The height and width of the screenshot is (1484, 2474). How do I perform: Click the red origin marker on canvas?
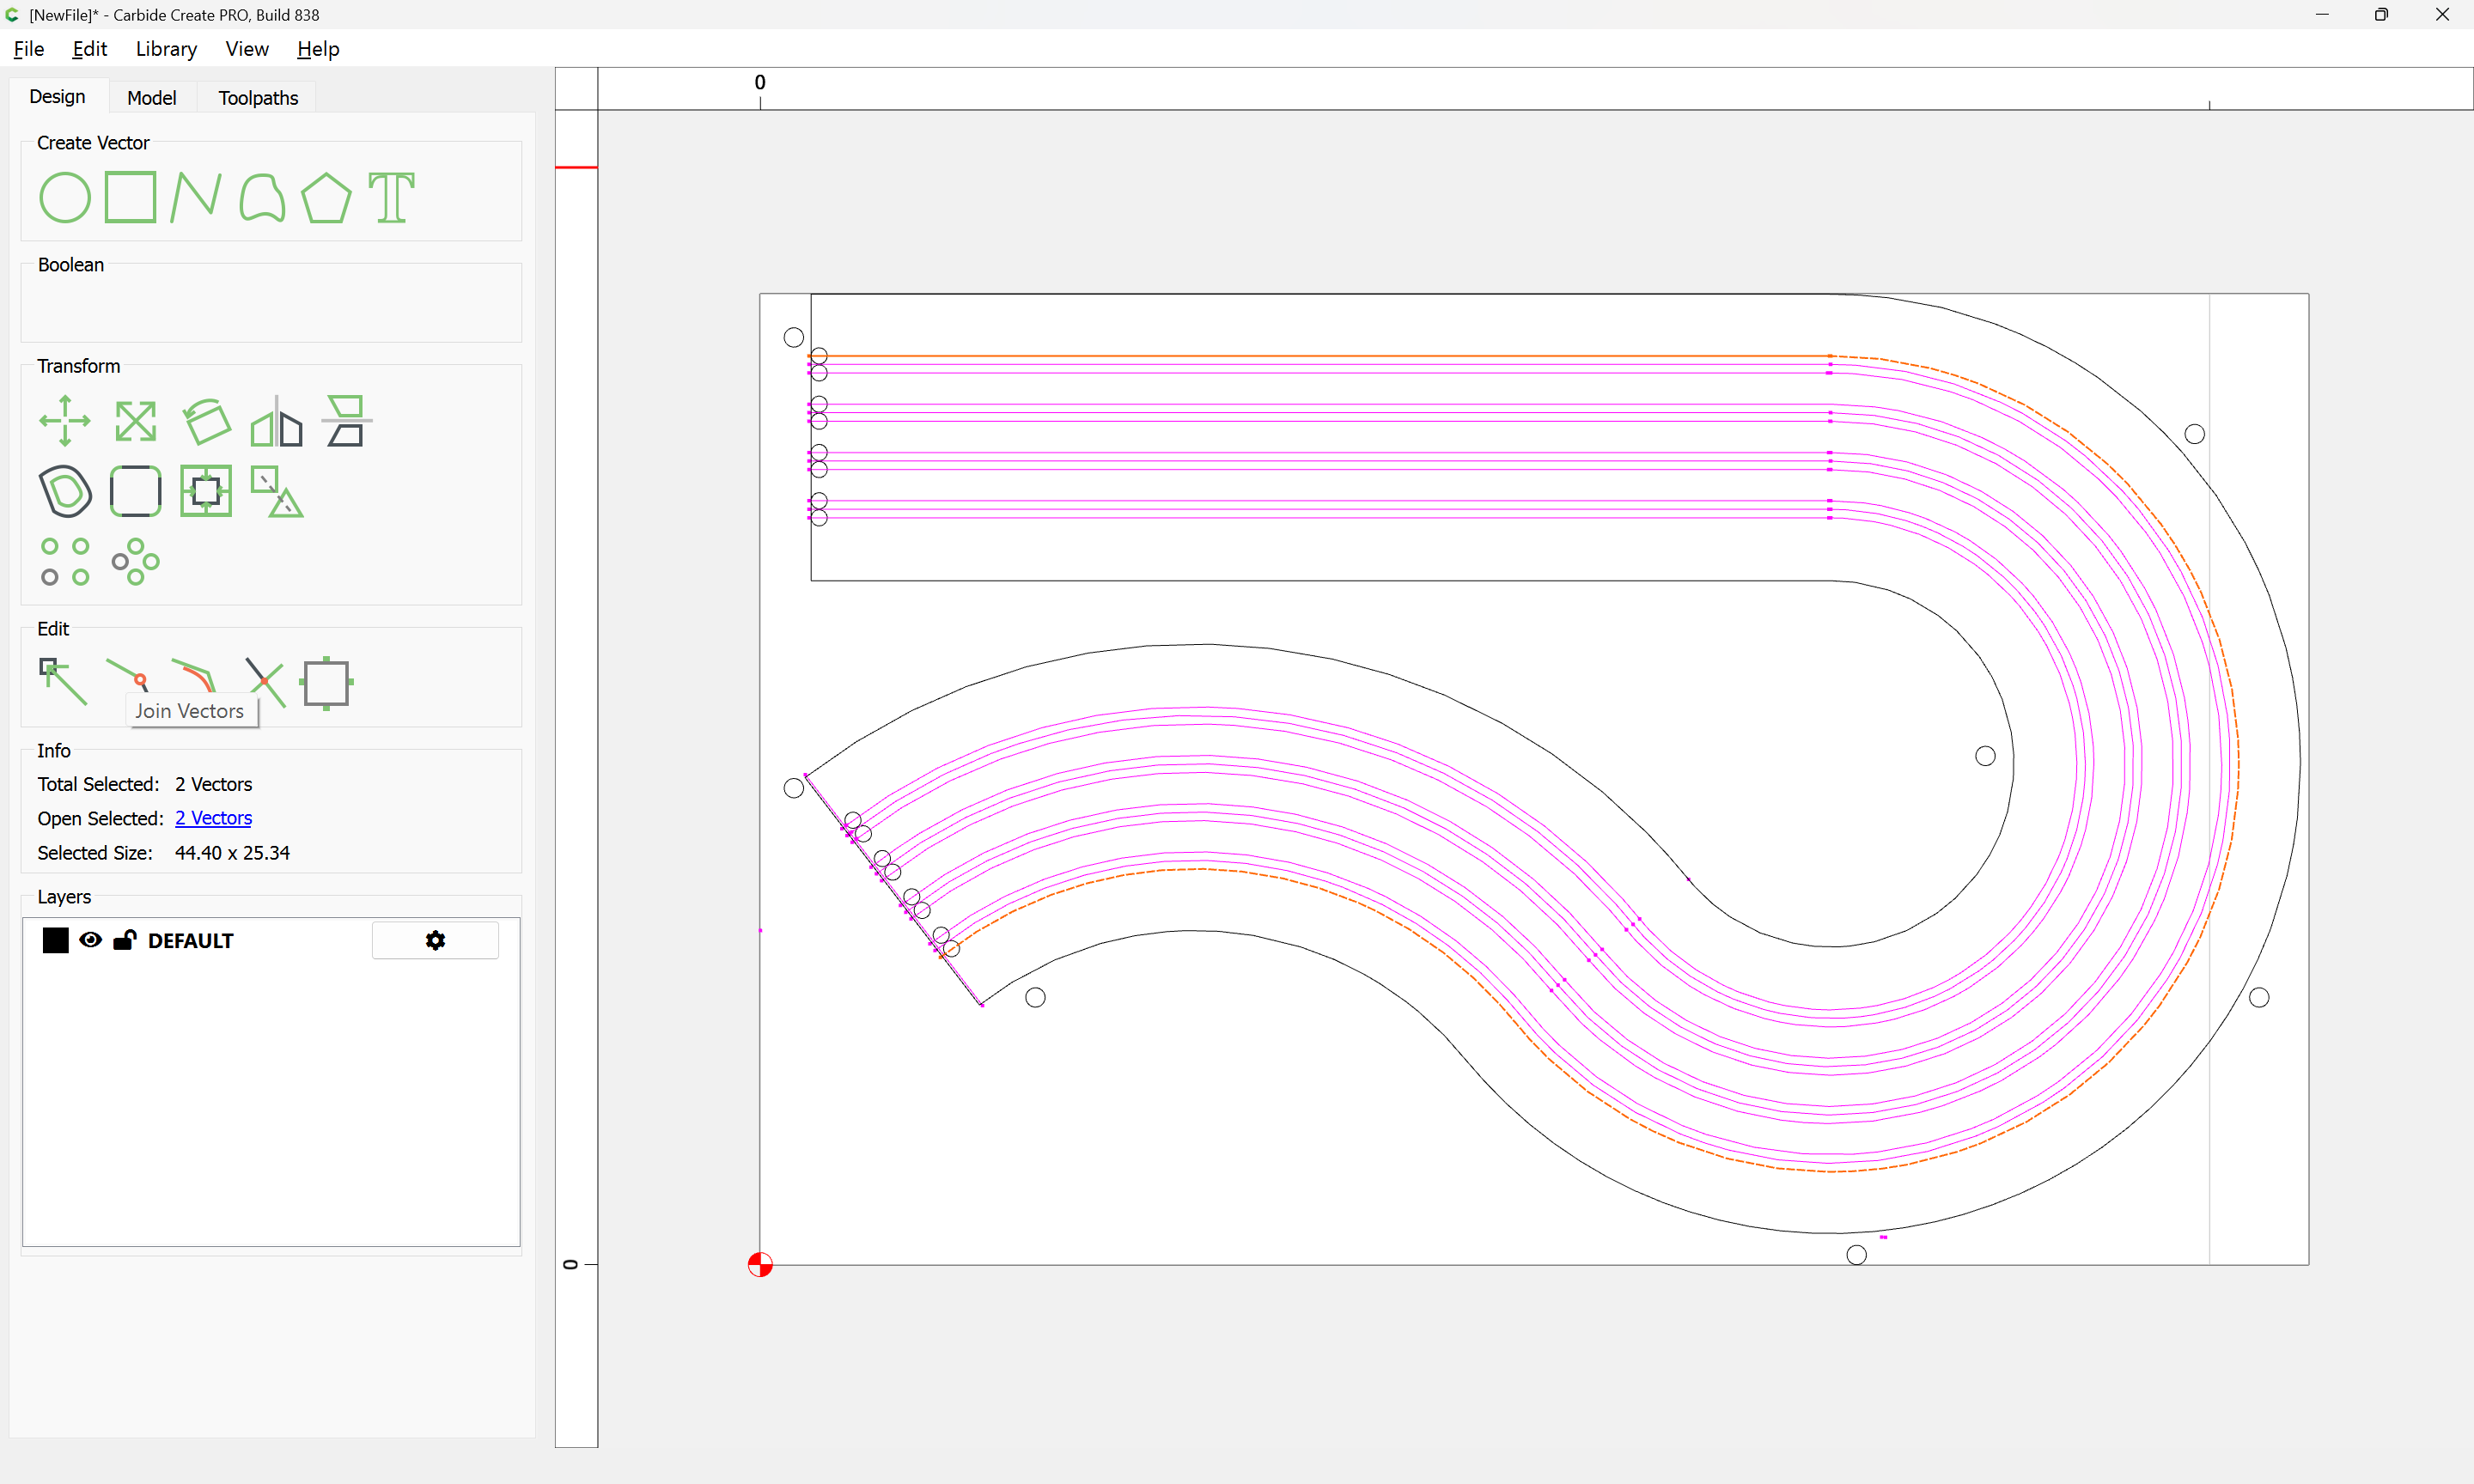(760, 1265)
